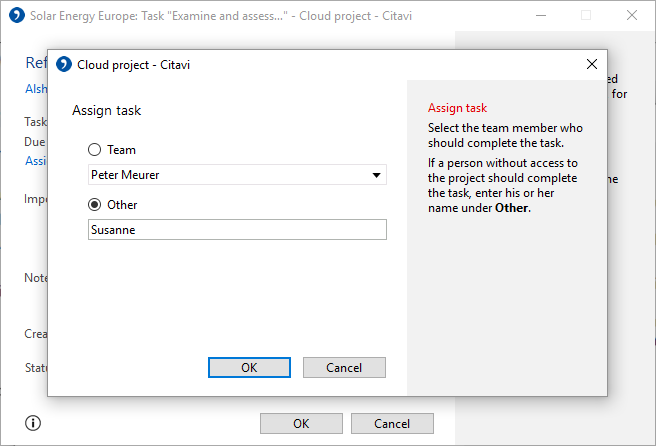The image size is (656, 446).
Task: Click the partially hidden blue Assi link
Action: (x=36, y=161)
